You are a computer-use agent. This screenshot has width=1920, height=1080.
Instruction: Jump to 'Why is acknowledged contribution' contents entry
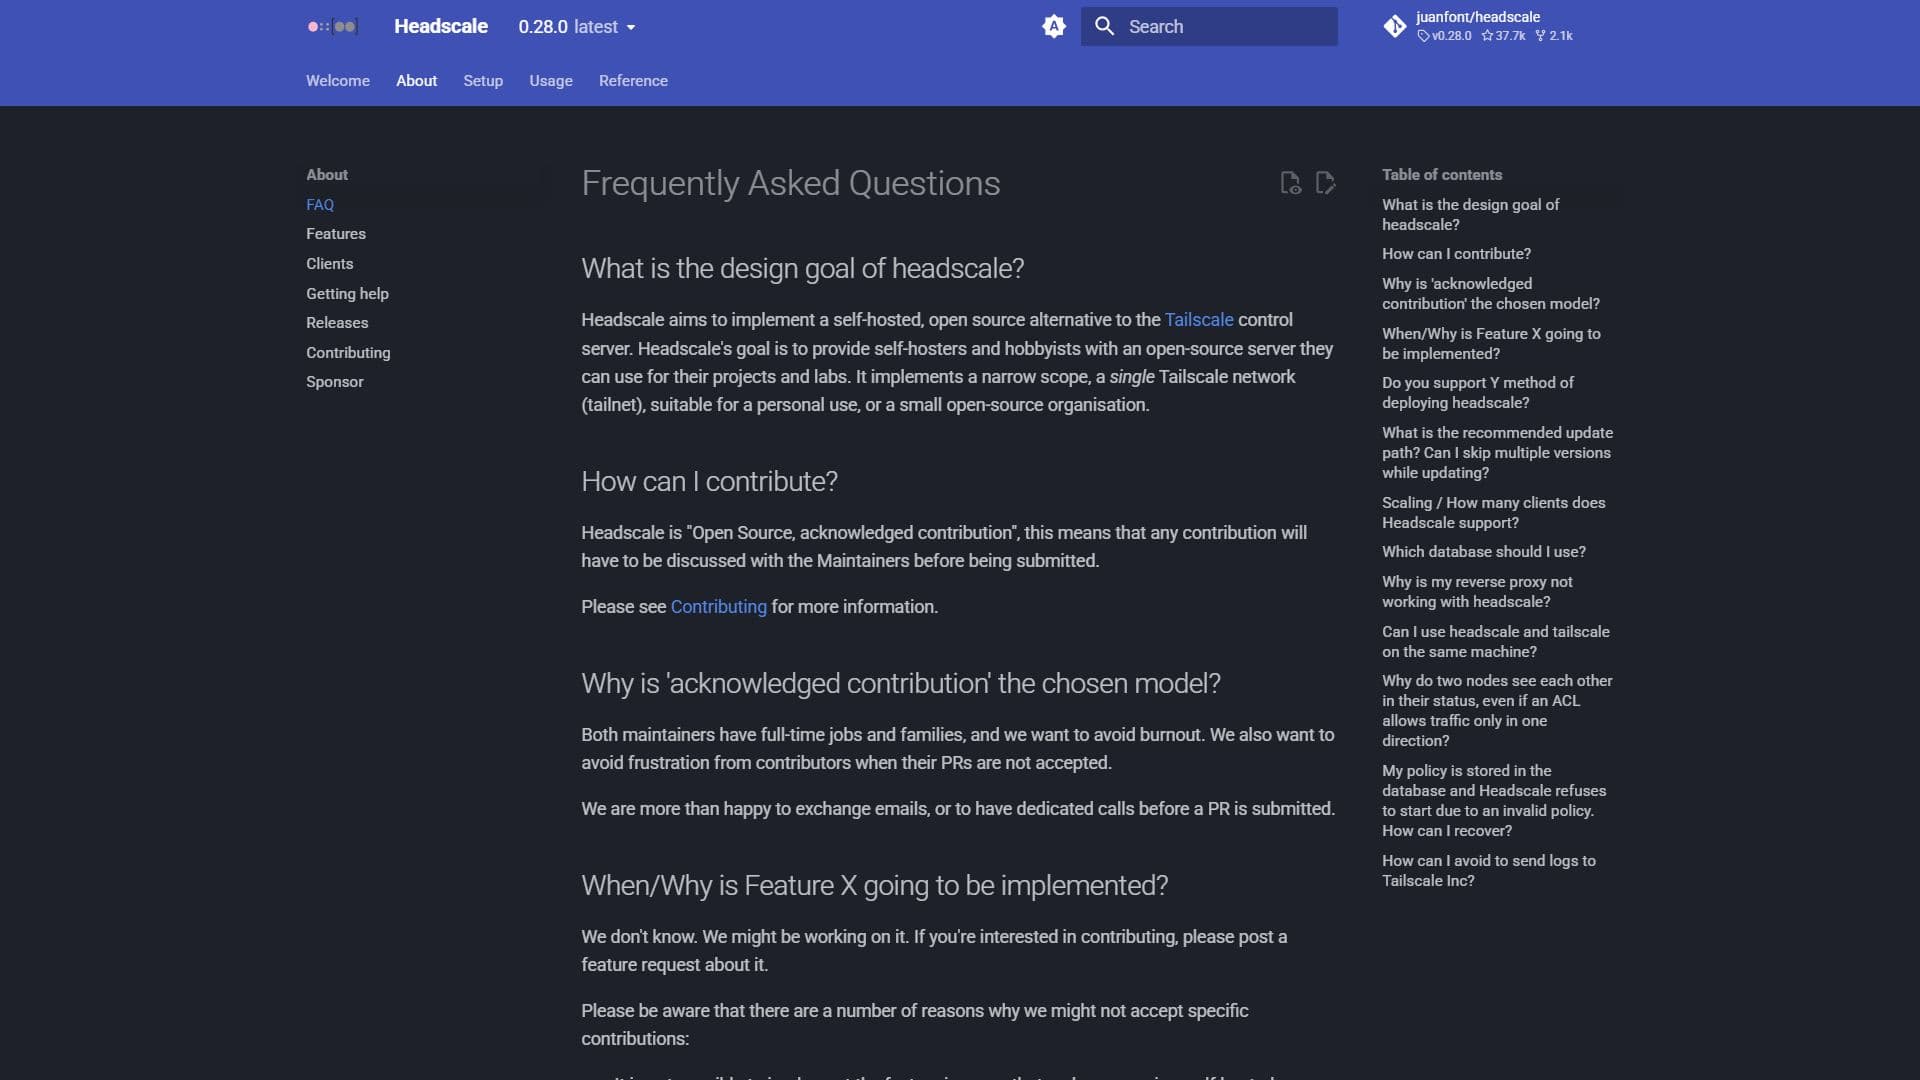[1491, 294]
